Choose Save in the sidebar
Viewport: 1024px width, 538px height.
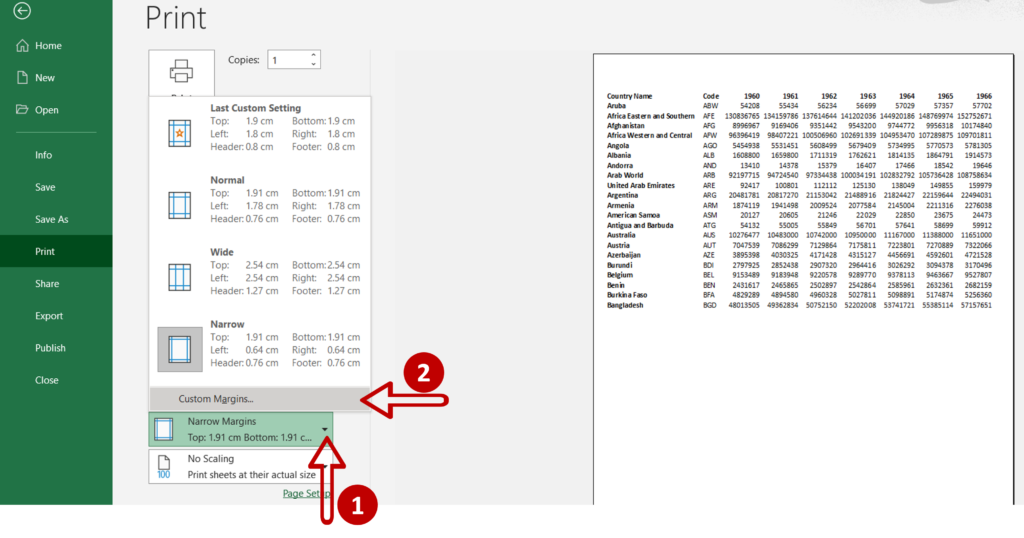45,187
